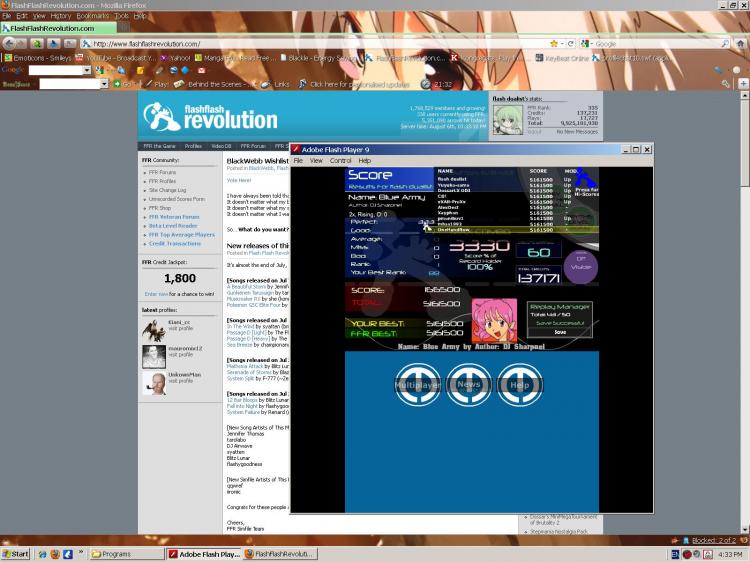The image size is (750, 562).
Task: Open the KeyBeat Online bookmark
Action: (562, 58)
